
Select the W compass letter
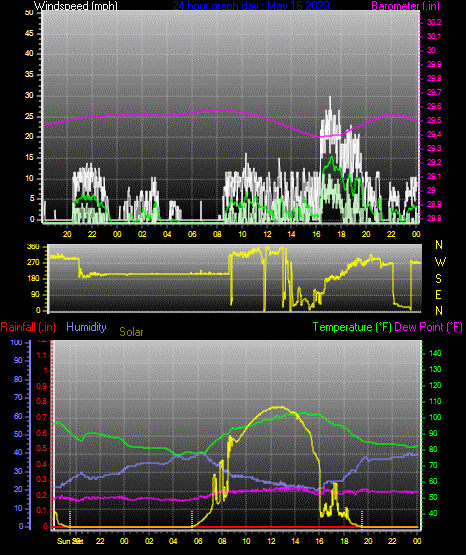click(440, 262)
